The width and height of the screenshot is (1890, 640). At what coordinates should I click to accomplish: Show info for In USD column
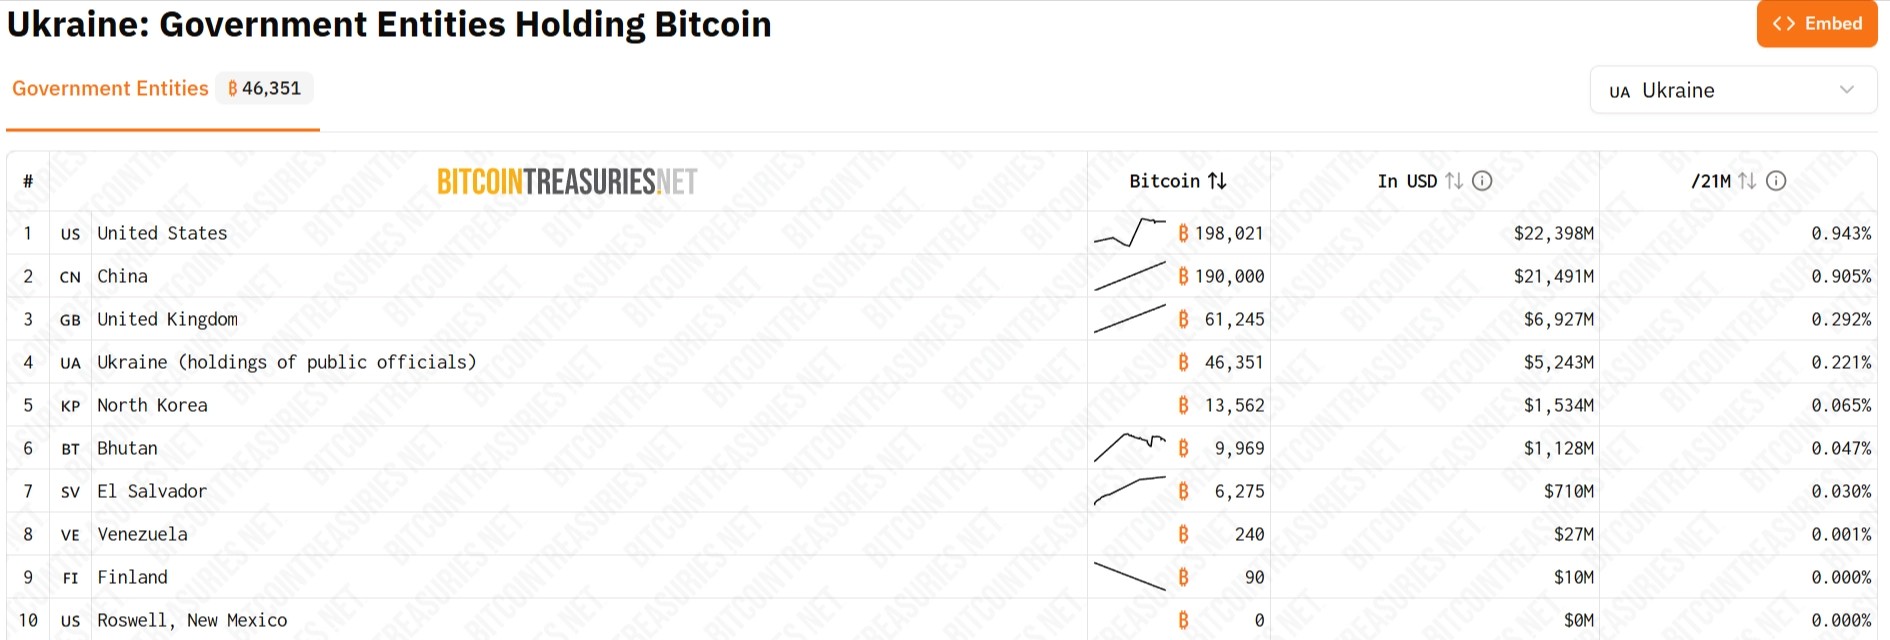click(1483, 181)
